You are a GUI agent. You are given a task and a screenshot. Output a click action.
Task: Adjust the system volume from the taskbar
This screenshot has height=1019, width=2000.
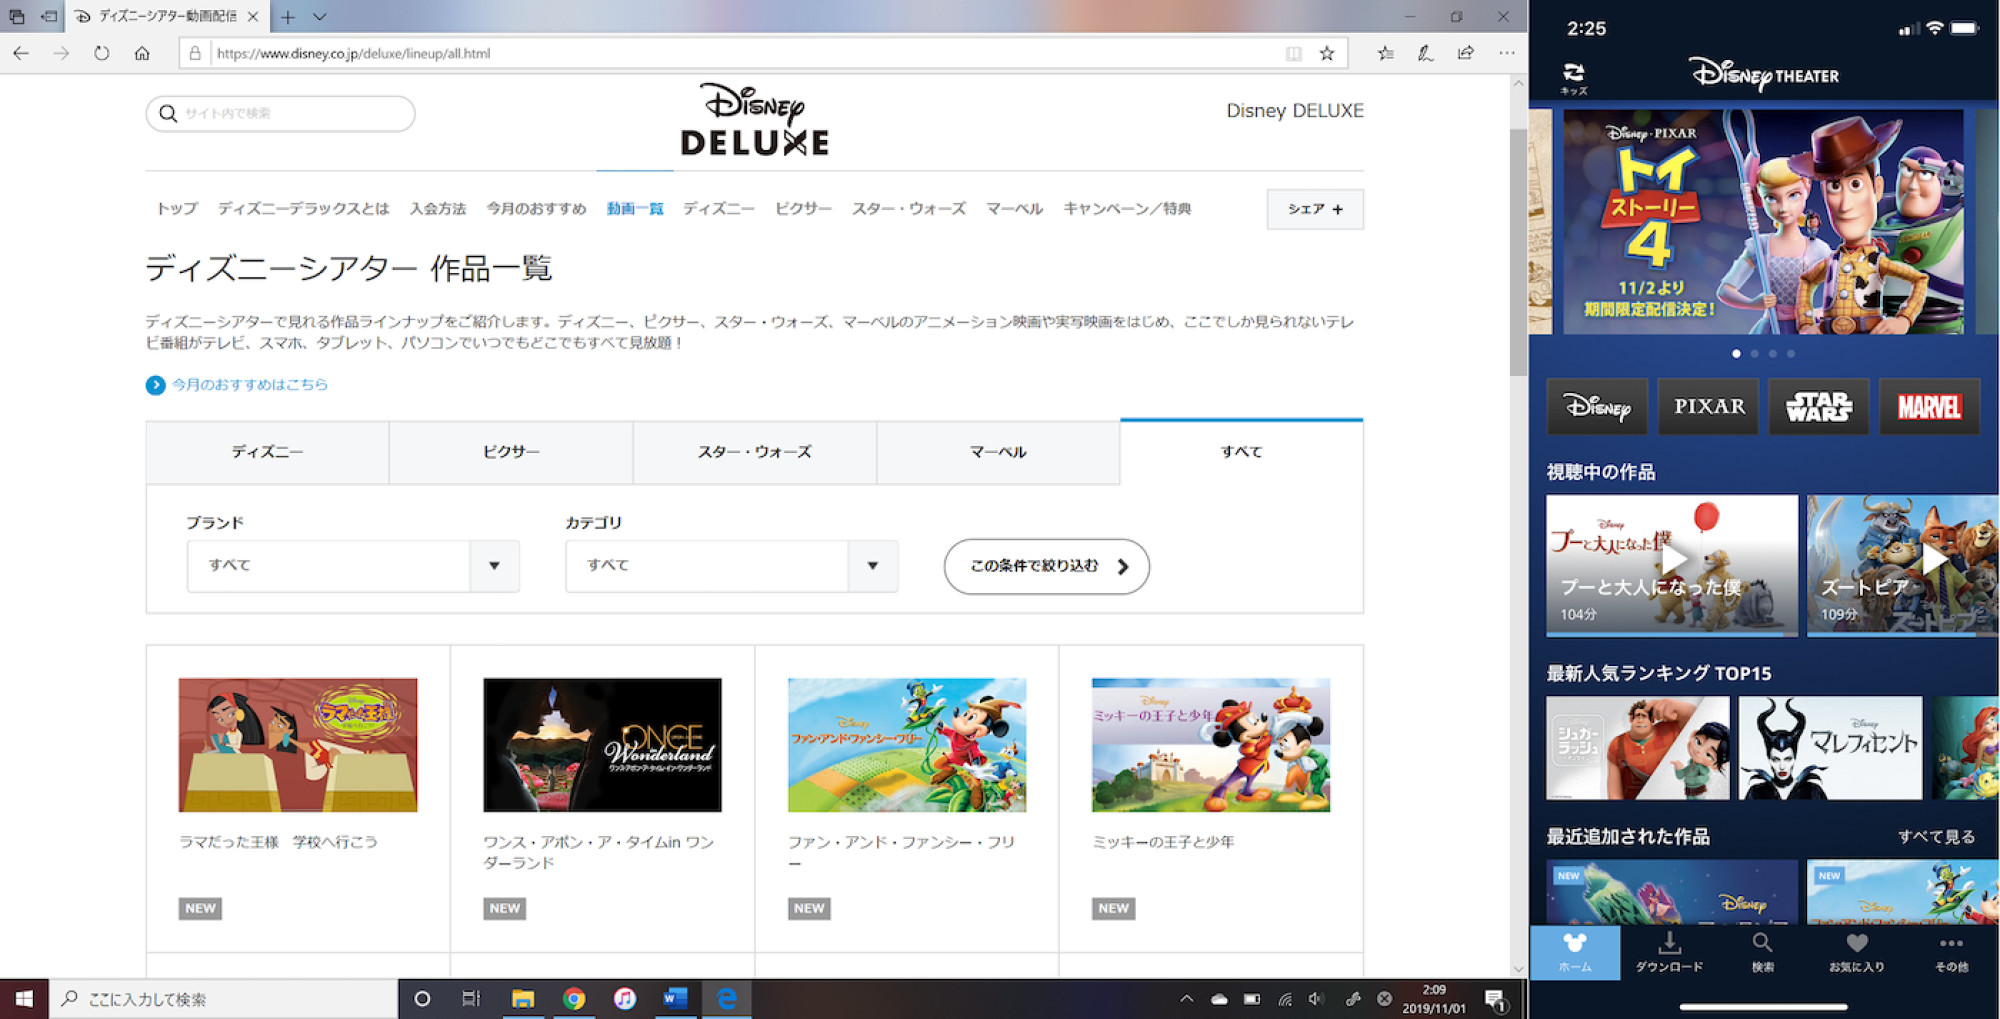tap(1316, 998)
